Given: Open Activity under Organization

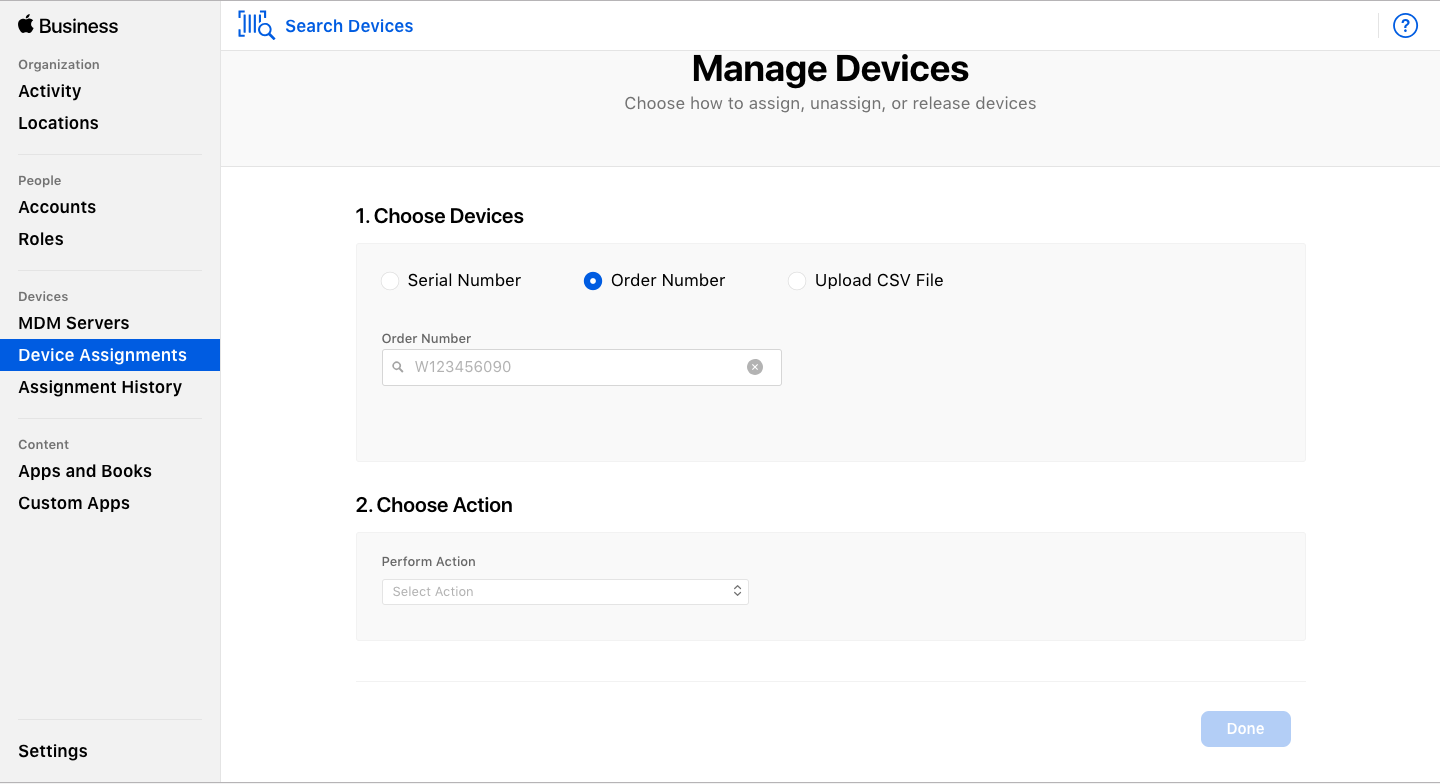Looking at the screenshot, I should click(49, 91).
